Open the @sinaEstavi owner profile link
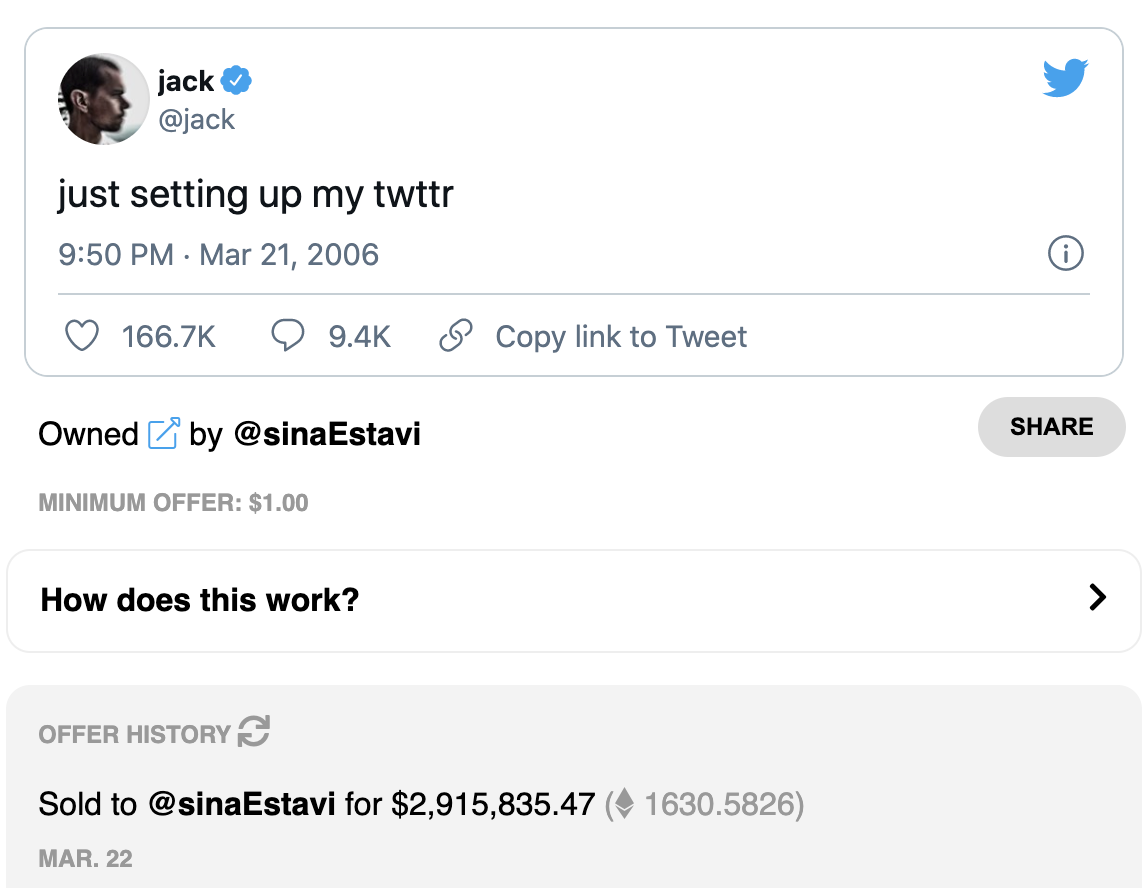Viewport: 1146px width, 888px height. click(327, 434)
